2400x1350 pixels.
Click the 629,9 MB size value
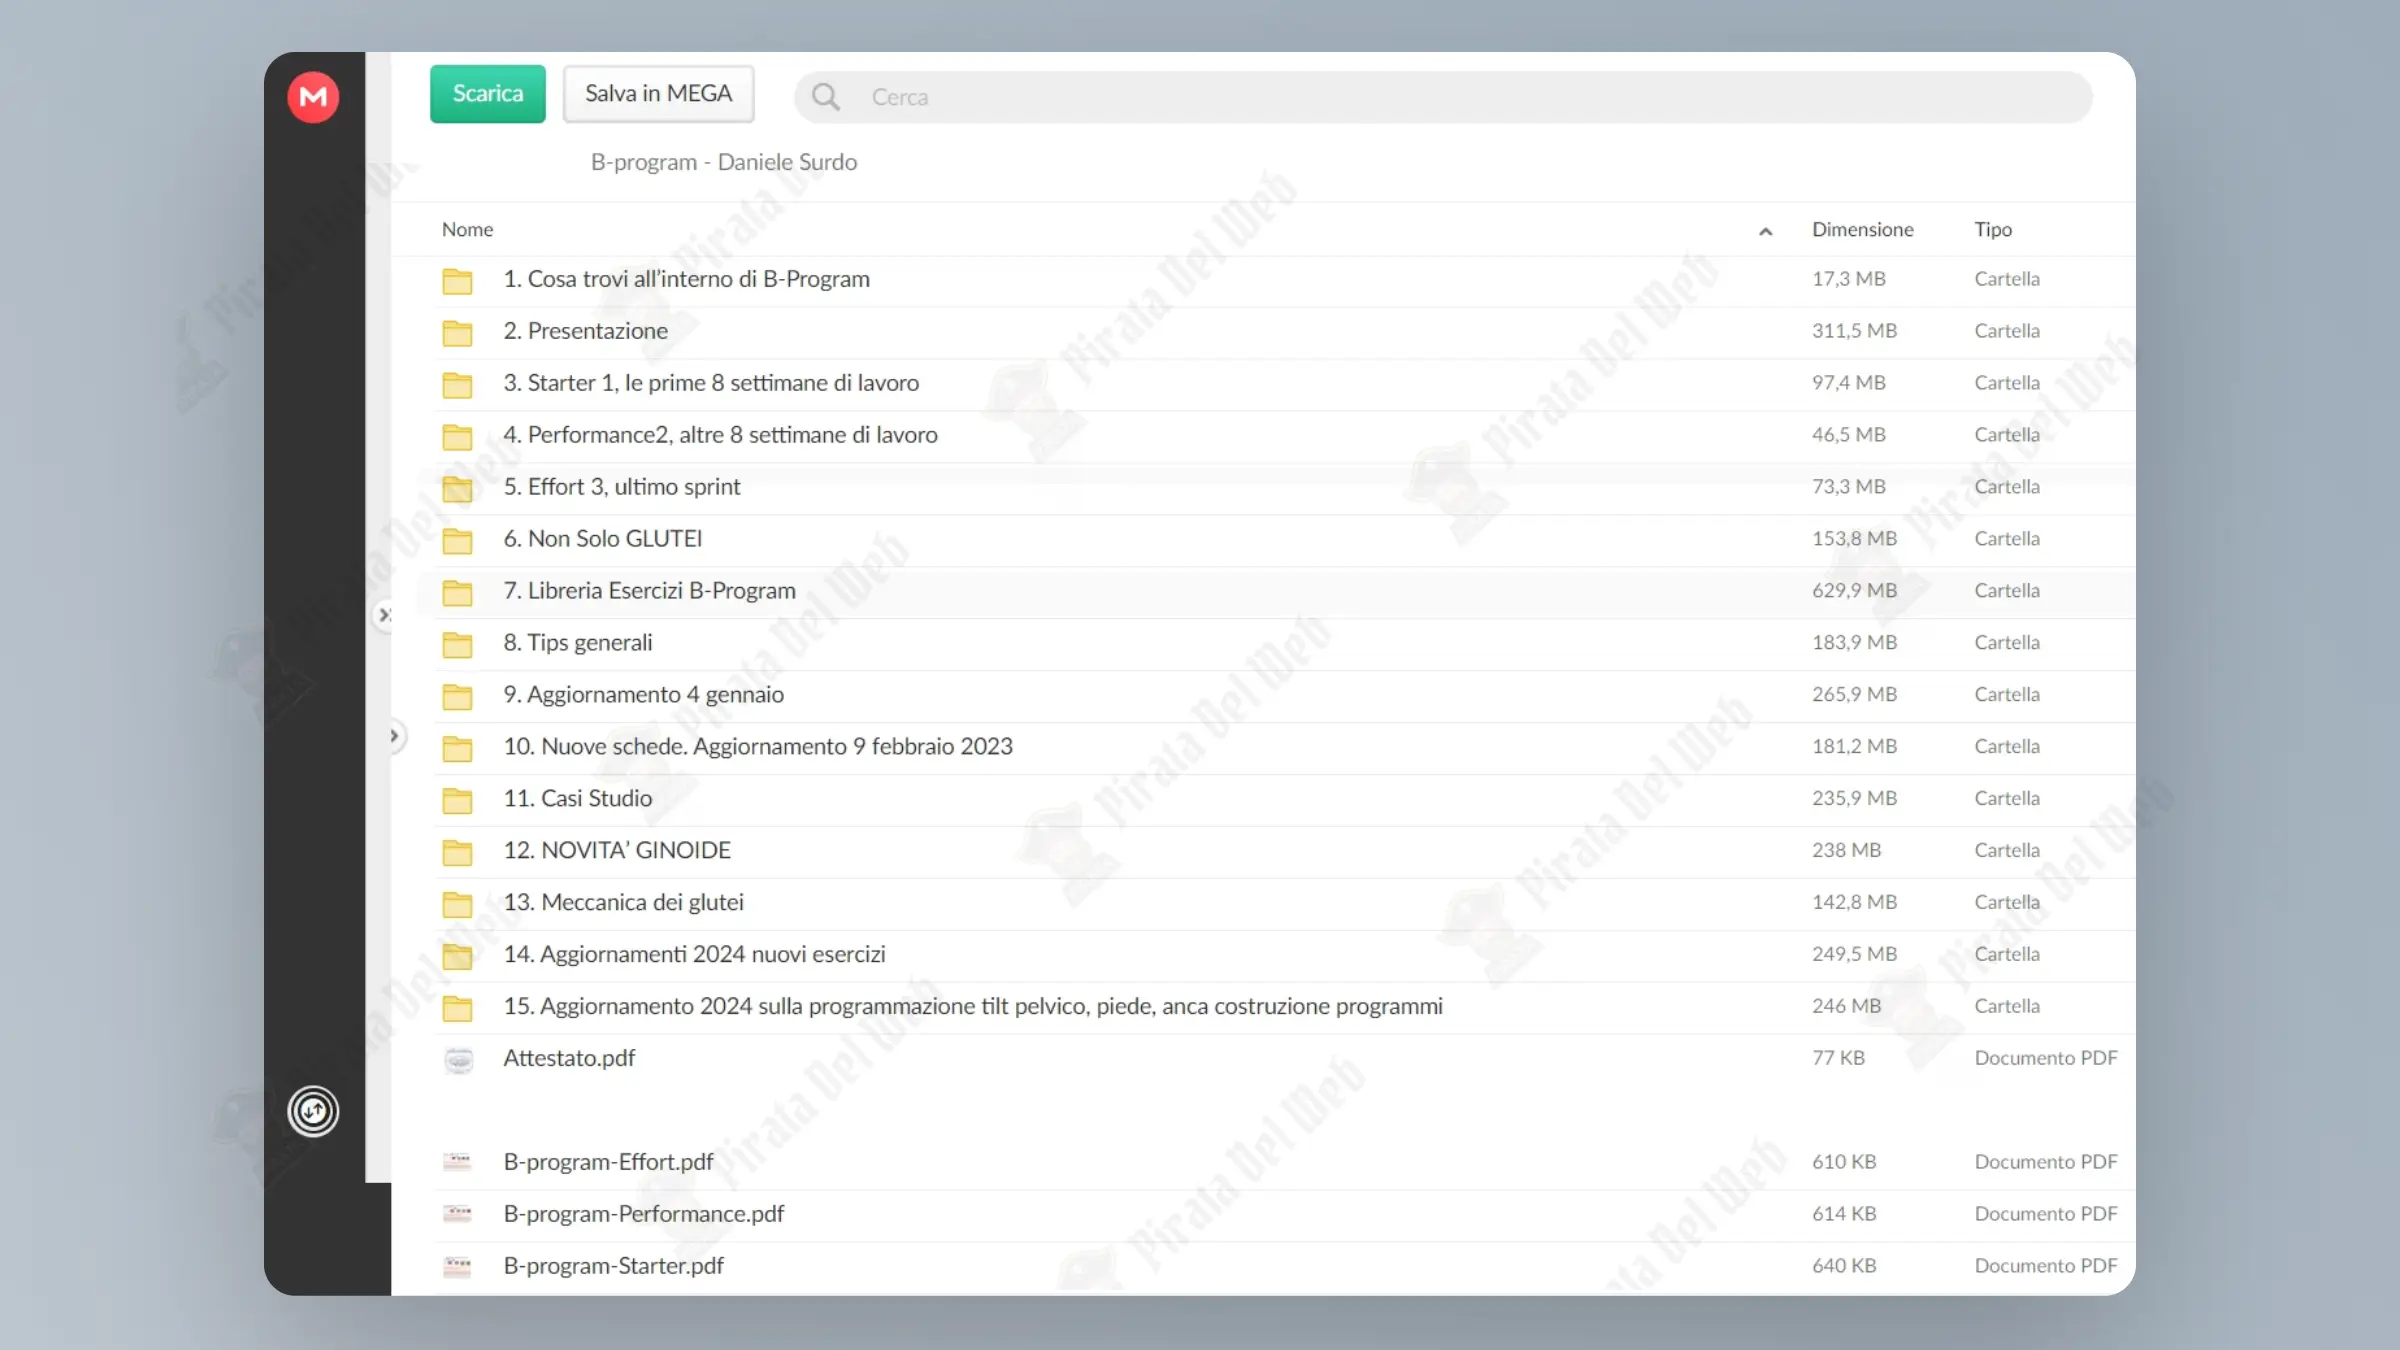pos(1854,591)
